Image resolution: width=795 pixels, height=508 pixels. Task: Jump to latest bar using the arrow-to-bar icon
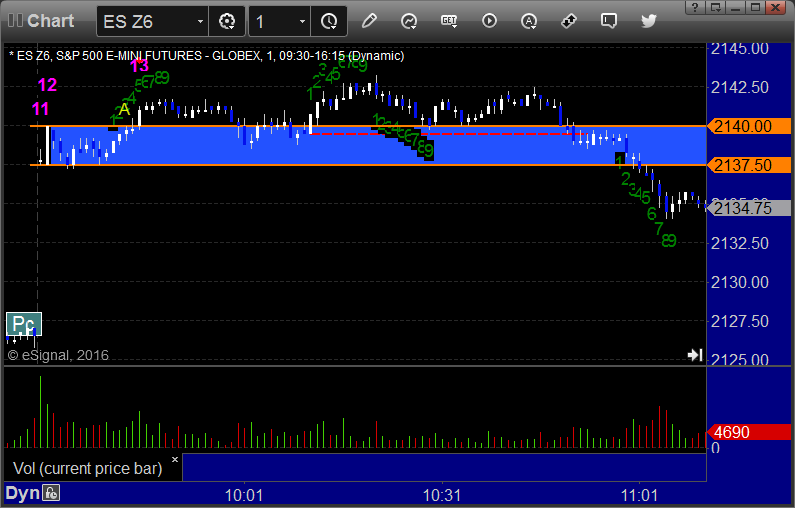click(x=695, y=355)
